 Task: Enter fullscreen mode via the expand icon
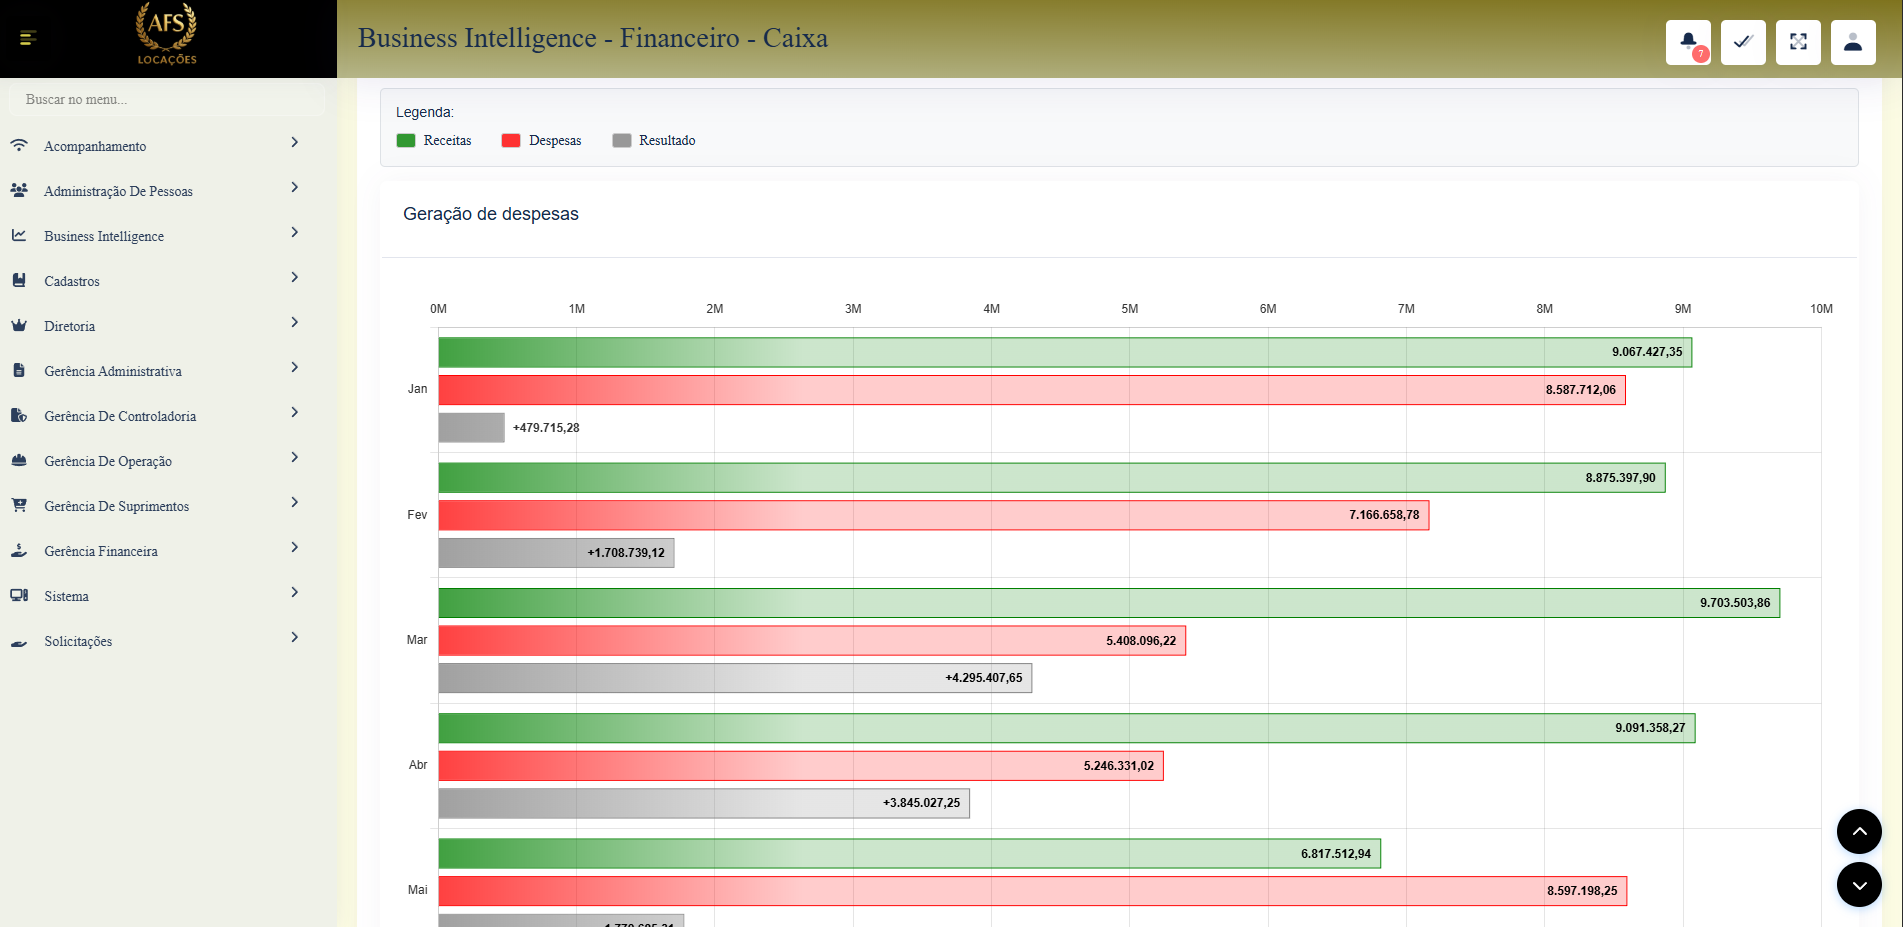pyautogui.click(x=1798, y=41)
